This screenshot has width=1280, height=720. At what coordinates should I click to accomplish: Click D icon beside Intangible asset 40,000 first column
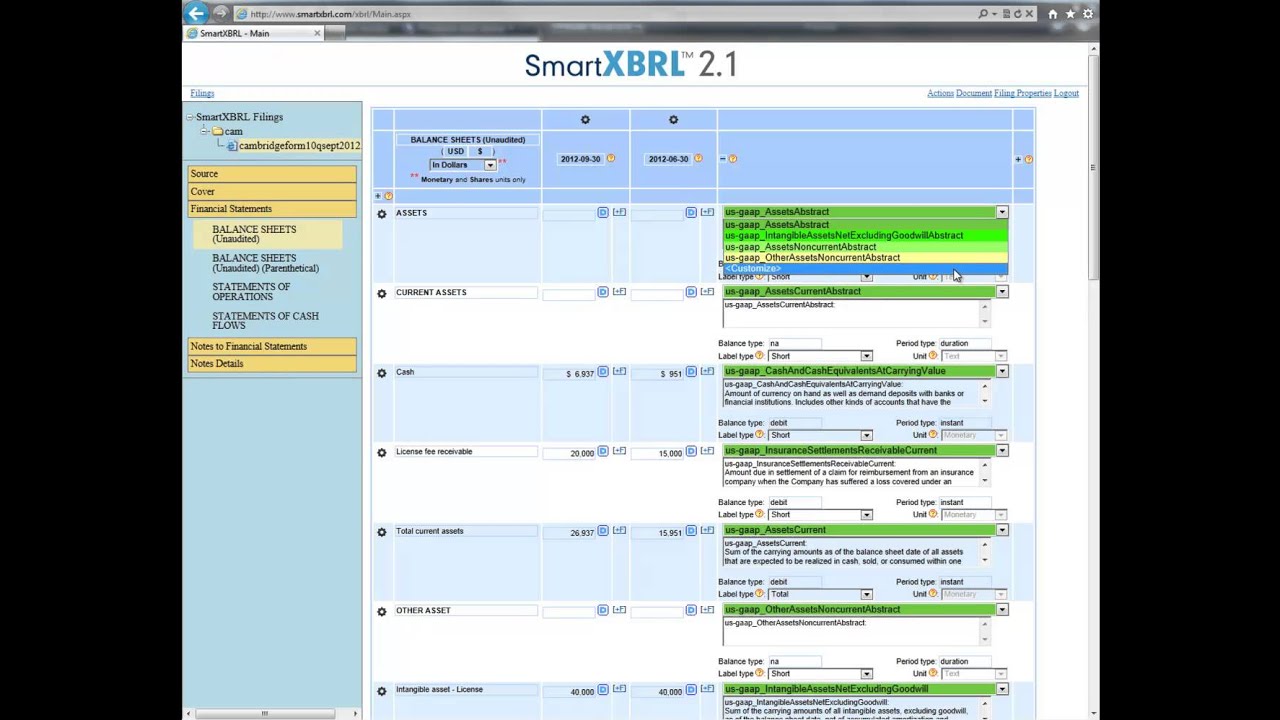602,690
